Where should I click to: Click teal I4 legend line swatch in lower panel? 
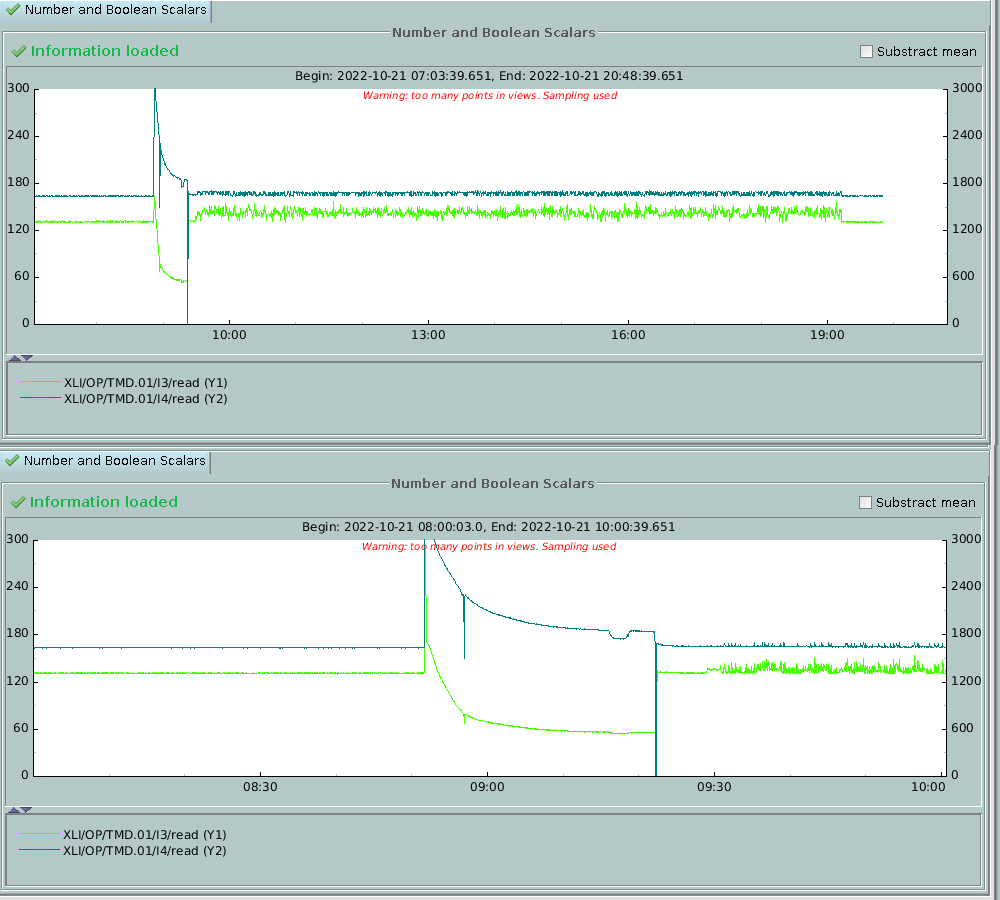pyautogui.click(x=40, y=850)
